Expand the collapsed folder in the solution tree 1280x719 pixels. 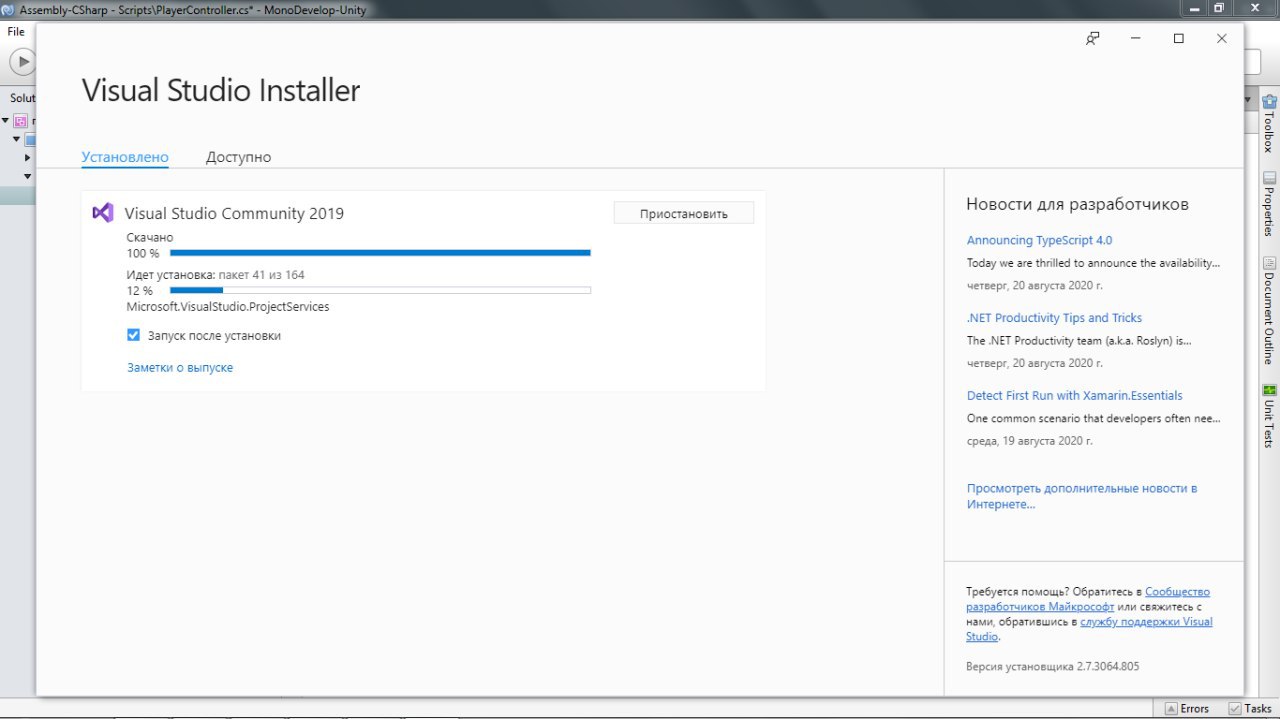pos(28,158)
